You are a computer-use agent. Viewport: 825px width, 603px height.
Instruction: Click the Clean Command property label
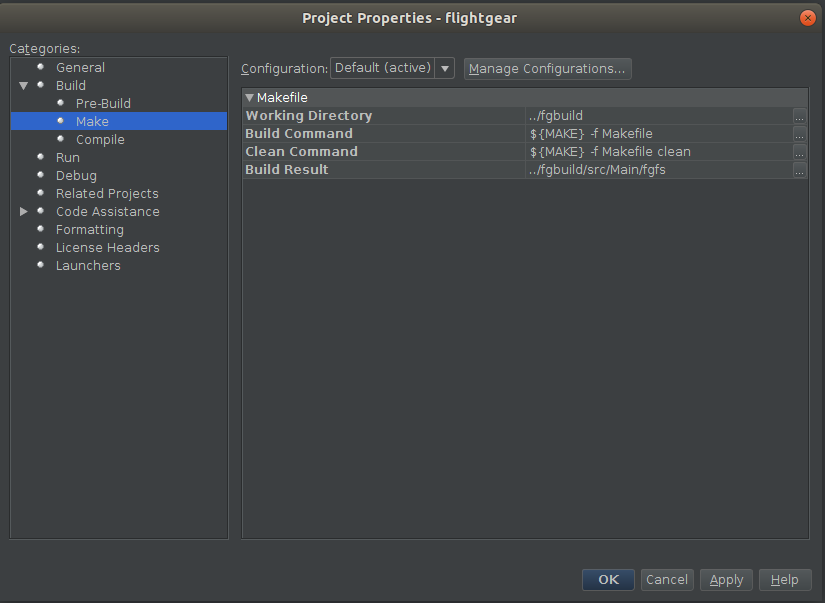(x=301, y=152)
